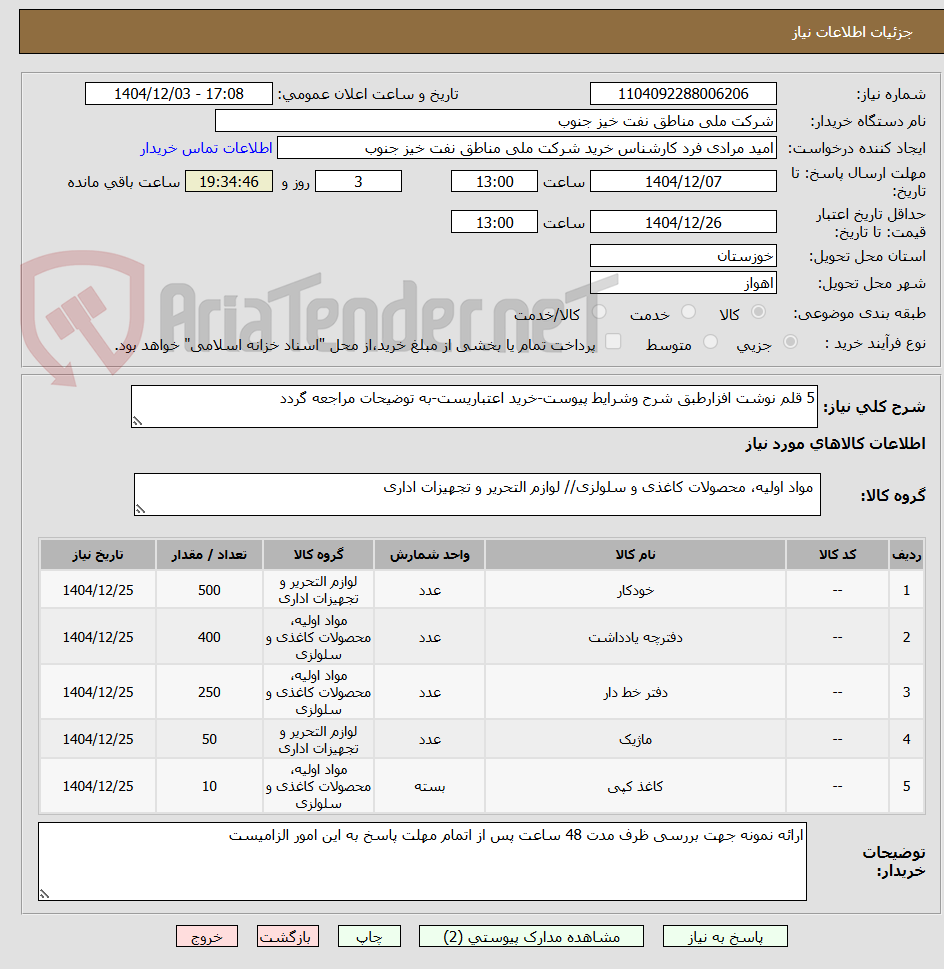
Task: Click the countdown timer 19:34:46
Action: [229, 182]
